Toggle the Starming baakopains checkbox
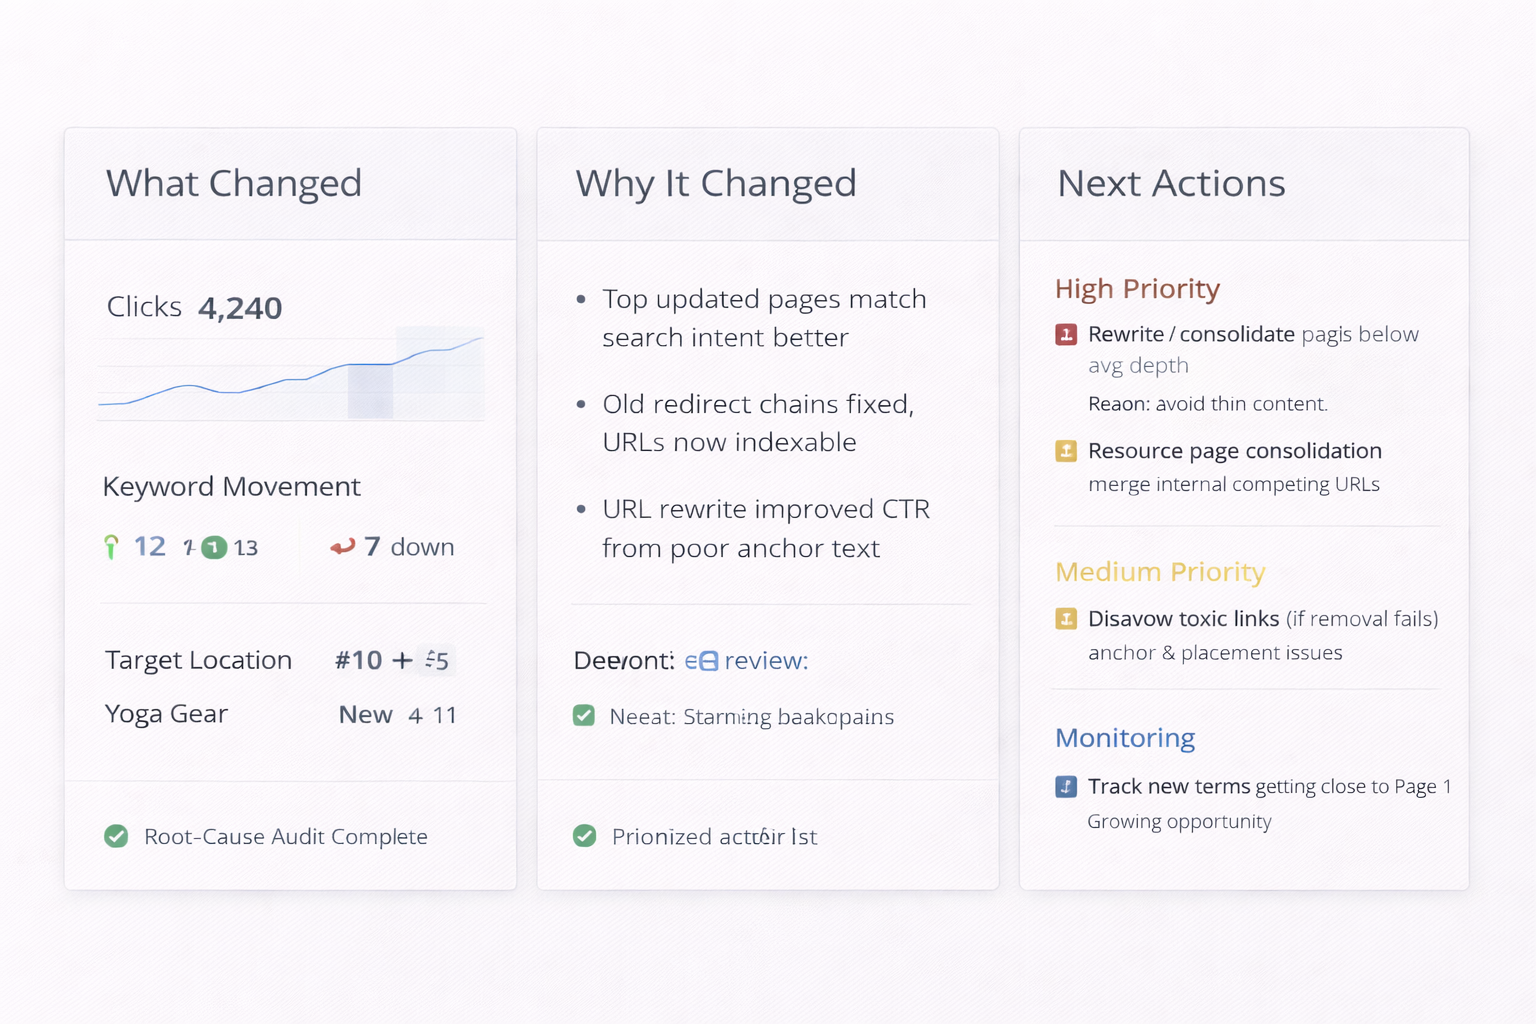The height and width of the screenshot is (1024, 1536). click(584, 716)
